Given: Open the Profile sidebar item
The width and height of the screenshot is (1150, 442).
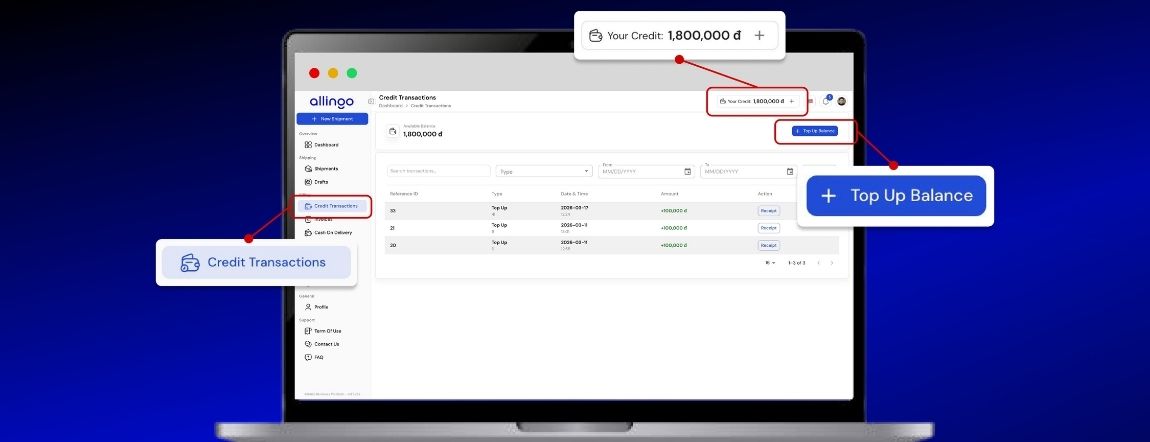Looking at the screenshot, I should (x=317, y=307).
